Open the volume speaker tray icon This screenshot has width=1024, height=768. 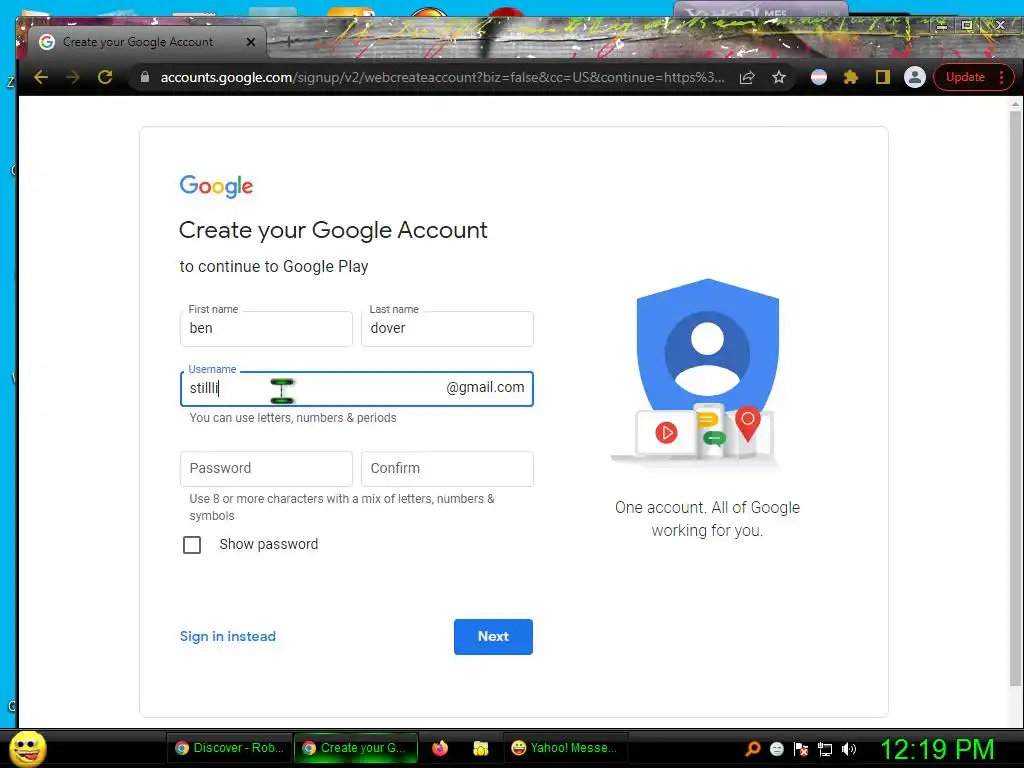pos(849,749)
